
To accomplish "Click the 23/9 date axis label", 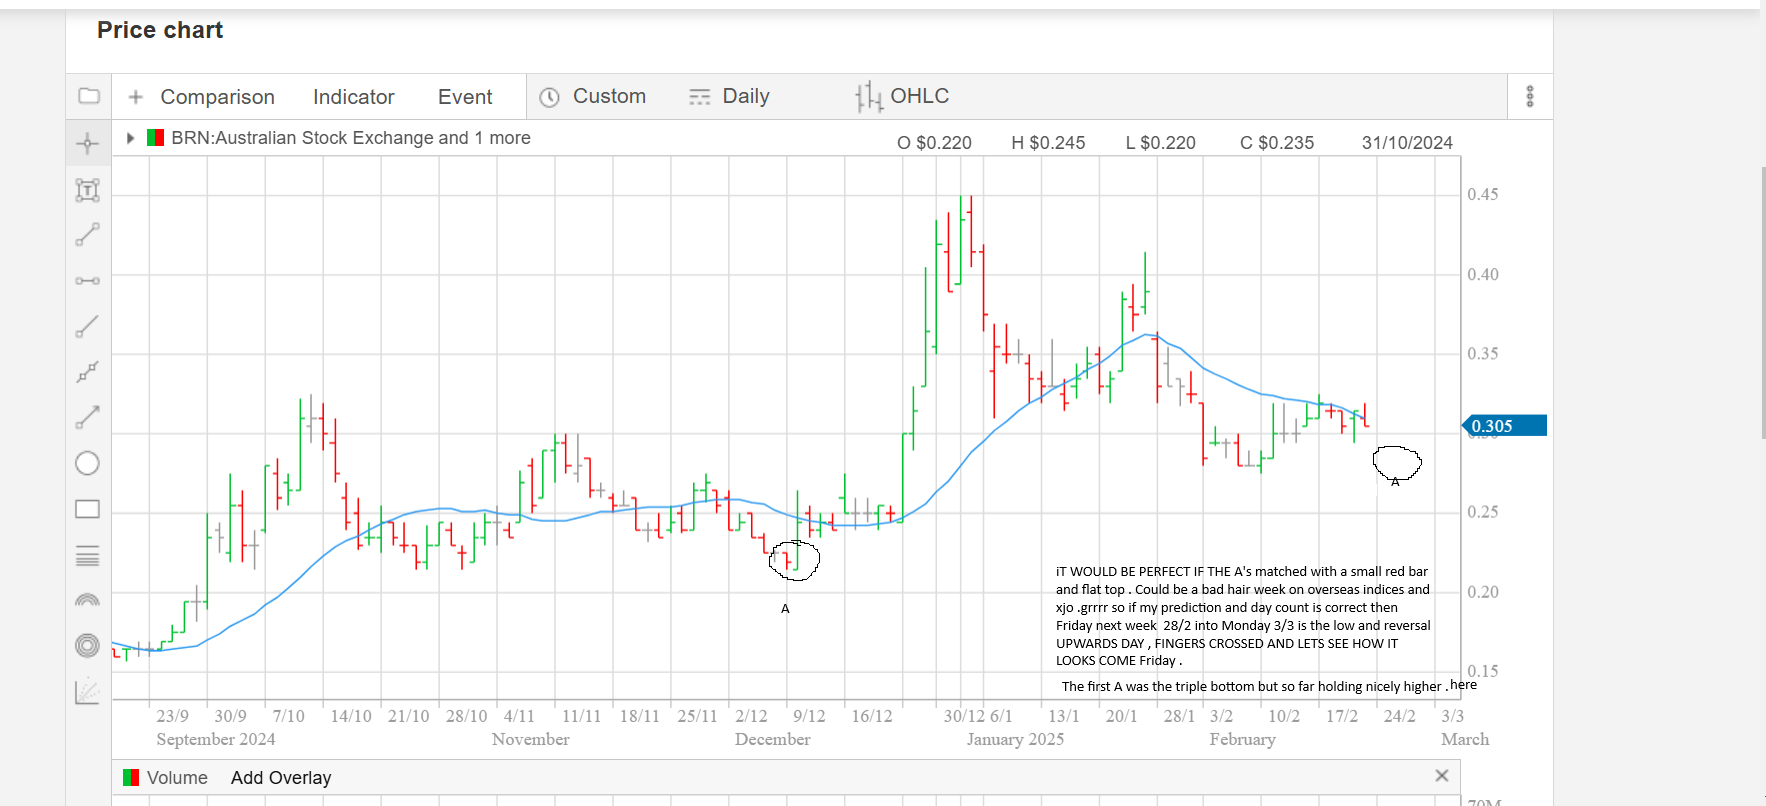I will pos(172,716).
